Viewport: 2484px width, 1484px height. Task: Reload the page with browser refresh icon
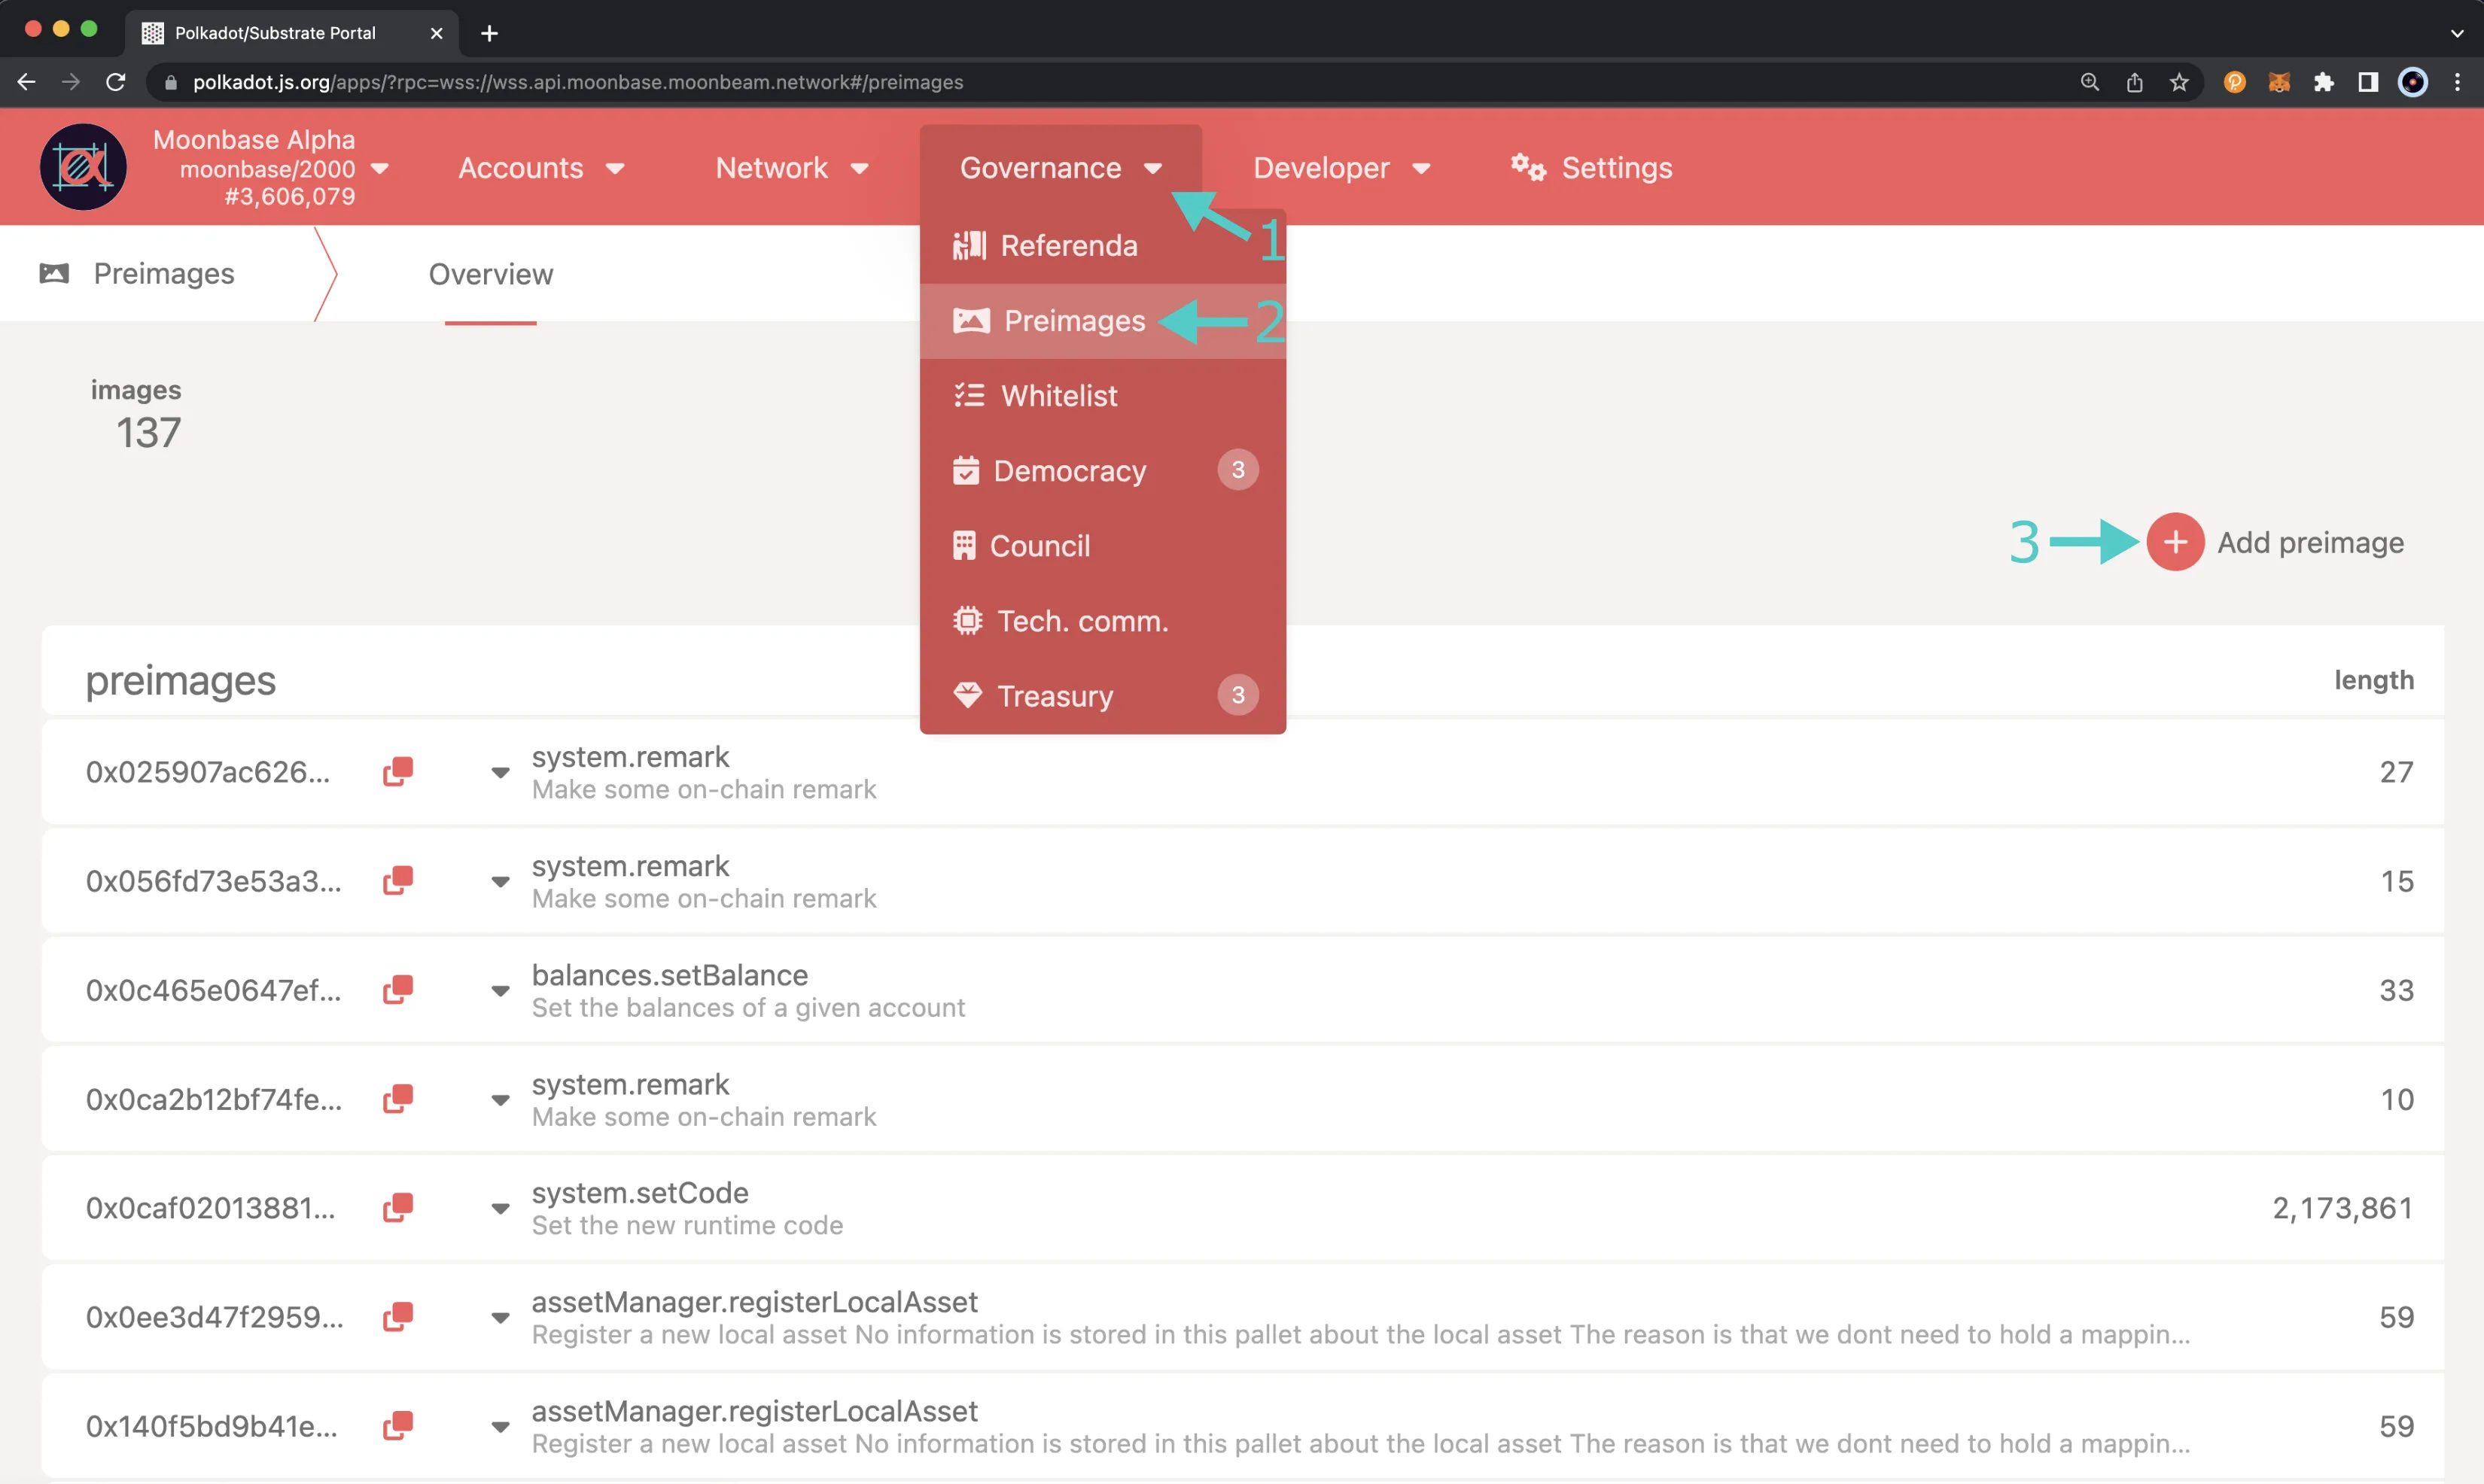116,82
